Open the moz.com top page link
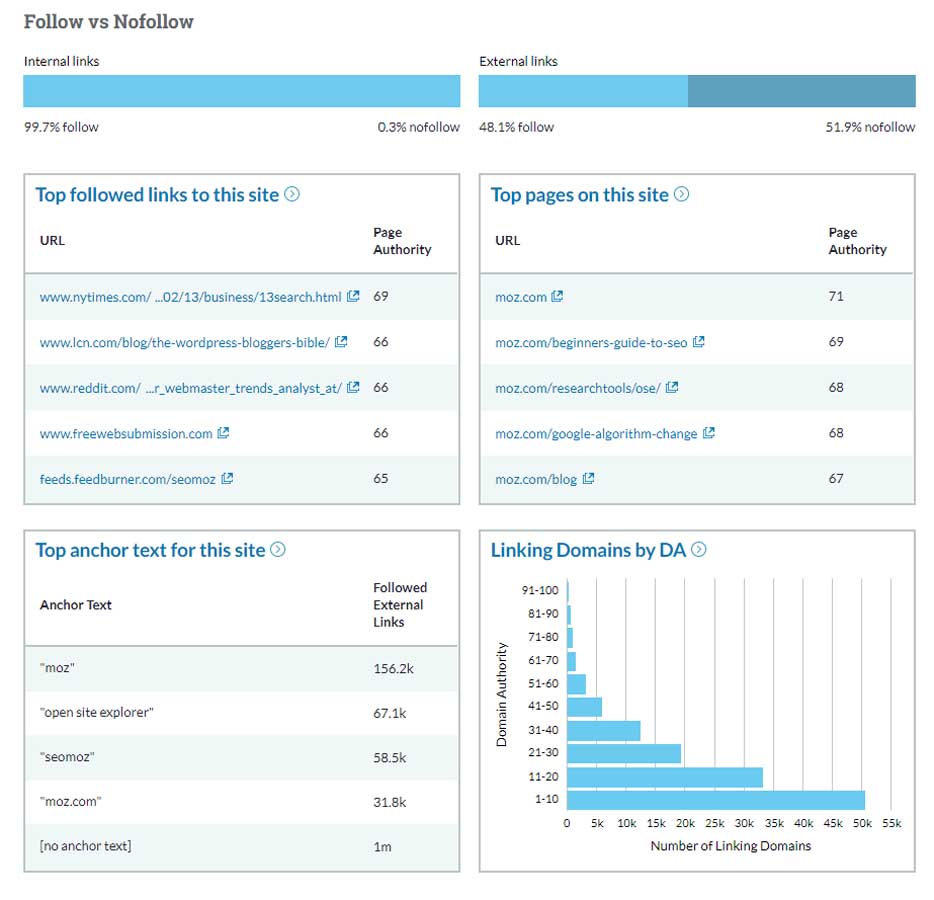This screenshot has height=900, width=934. pos(521,297)
